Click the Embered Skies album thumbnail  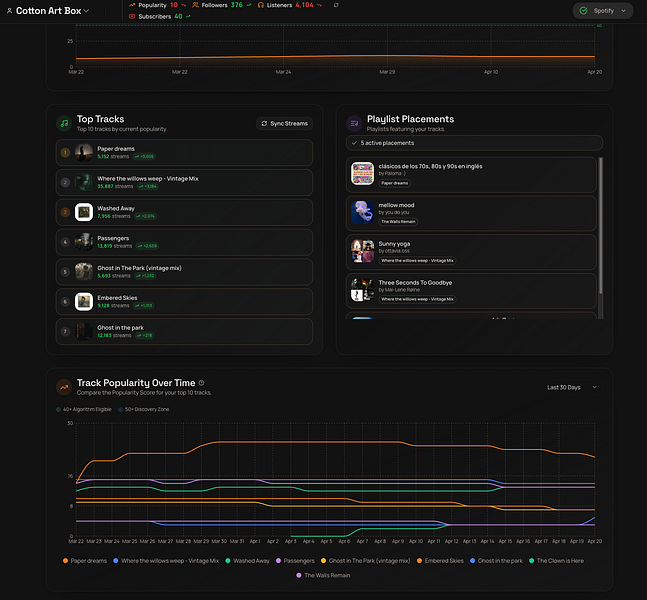(x=84, y=301)
